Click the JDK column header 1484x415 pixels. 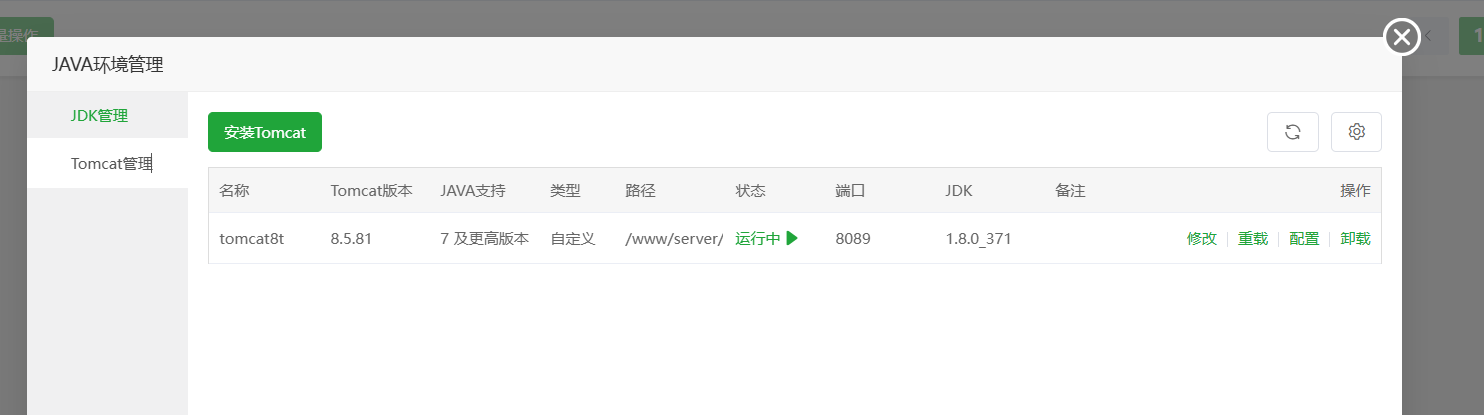click(959, 190)
